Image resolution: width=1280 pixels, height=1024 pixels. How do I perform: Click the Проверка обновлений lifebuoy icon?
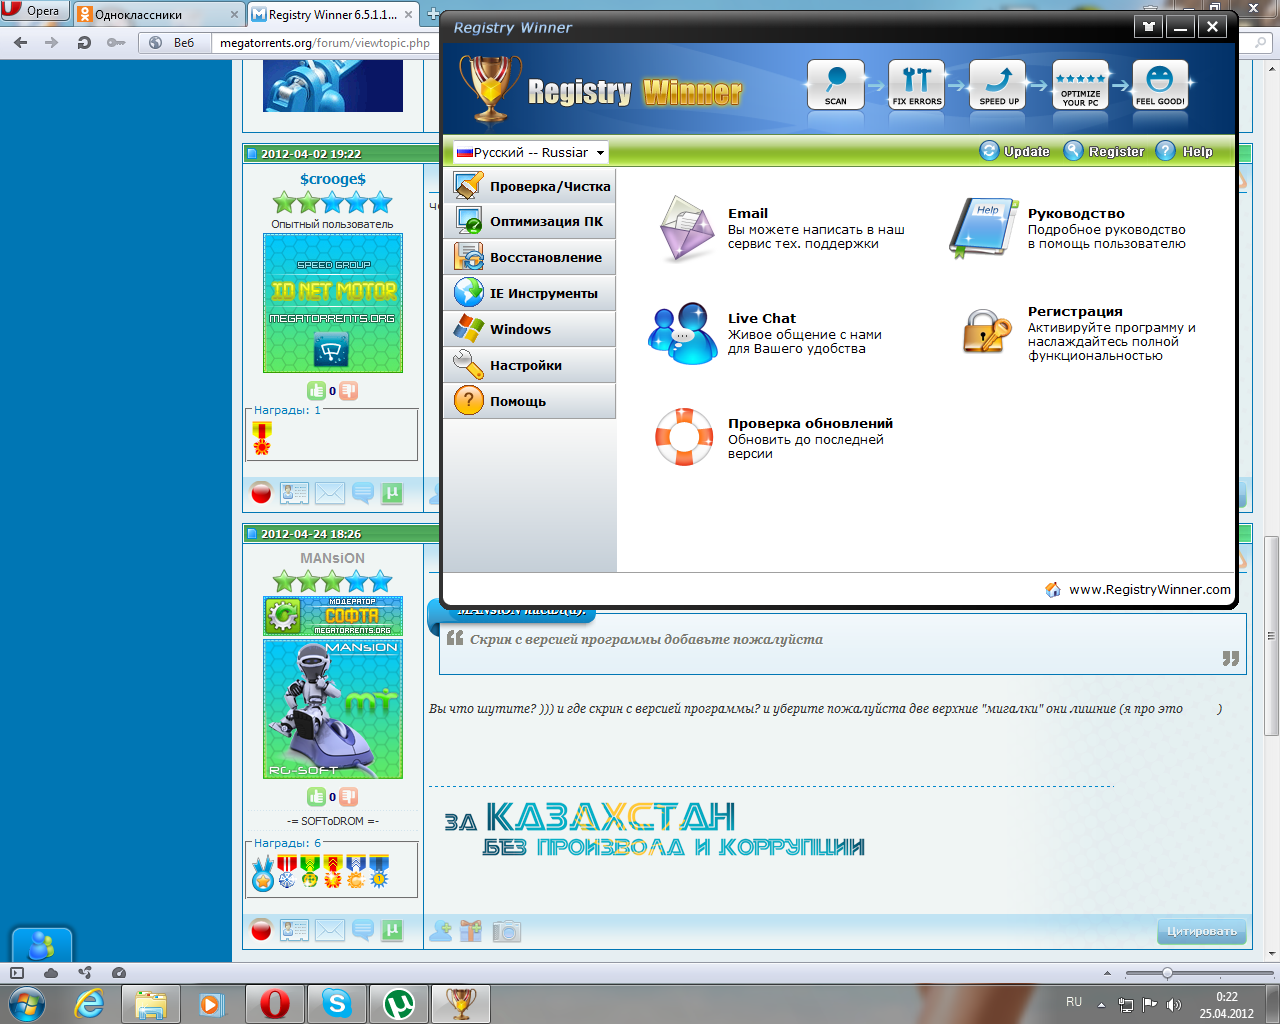point(684,437)
